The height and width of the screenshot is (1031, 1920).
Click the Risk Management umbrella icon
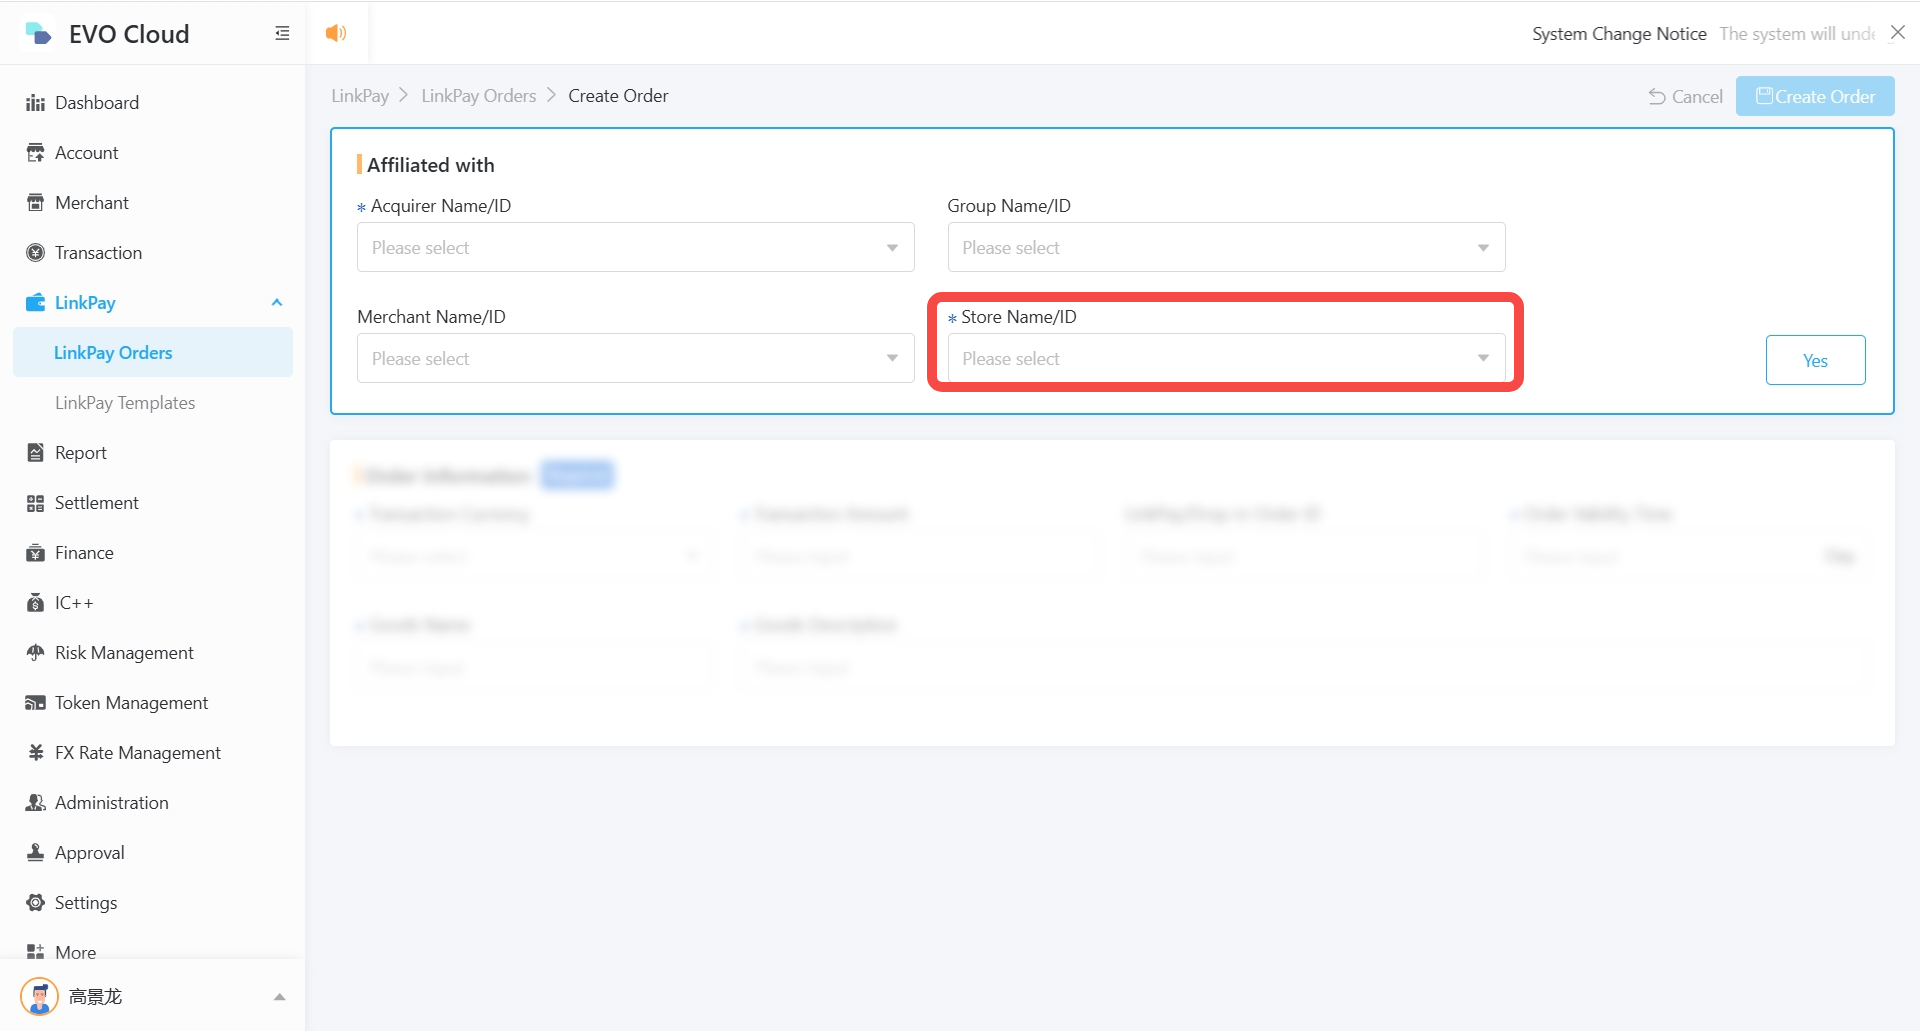(35, 653)
